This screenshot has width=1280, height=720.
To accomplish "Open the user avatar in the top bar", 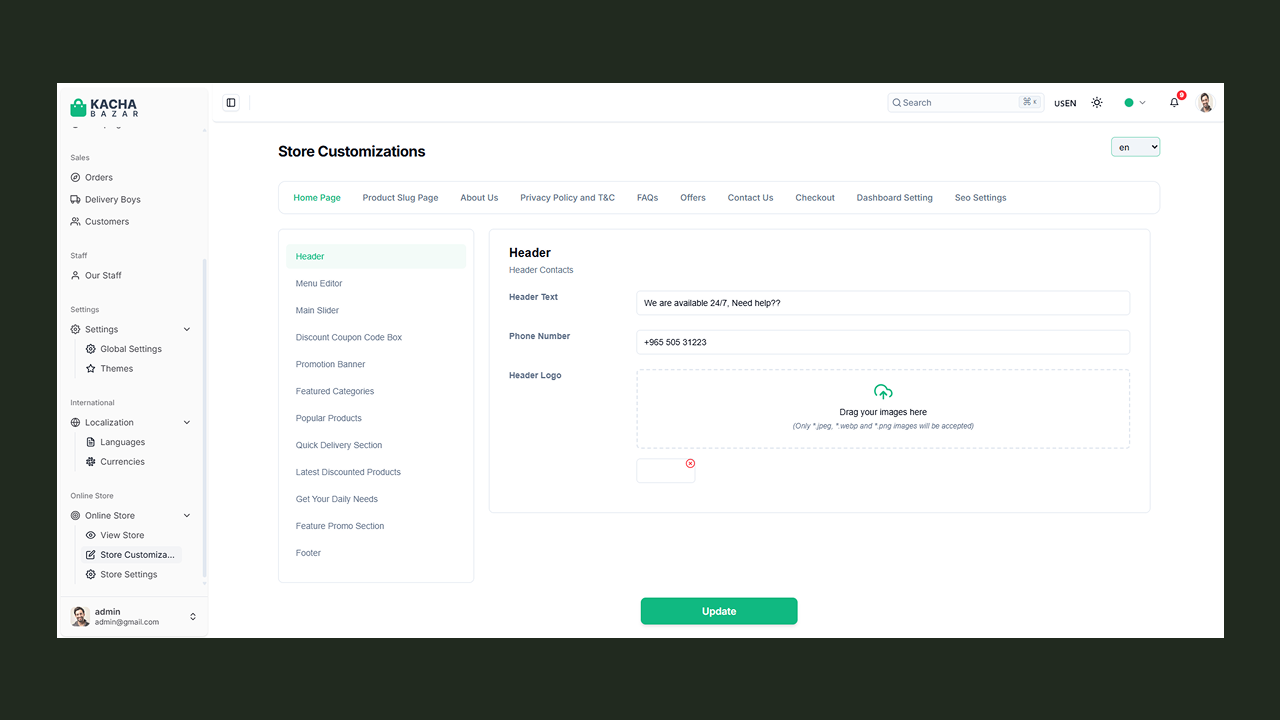I will click(x=1205, y=103).
